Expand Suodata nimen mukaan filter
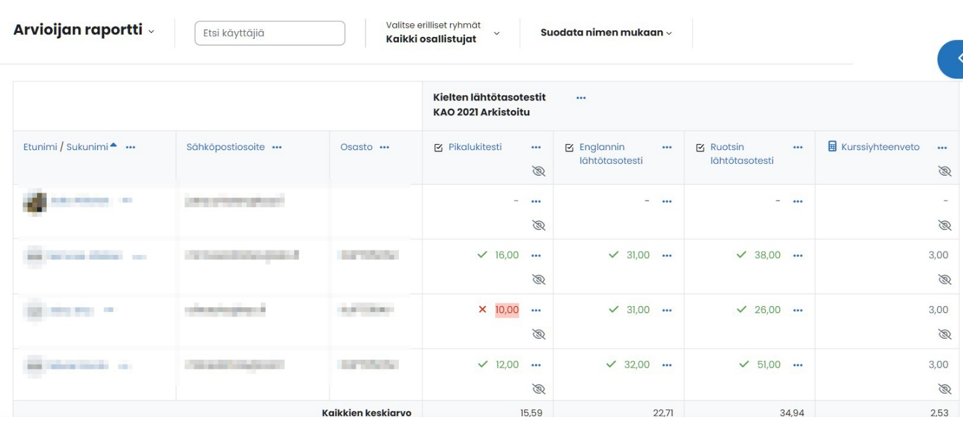 606,33
